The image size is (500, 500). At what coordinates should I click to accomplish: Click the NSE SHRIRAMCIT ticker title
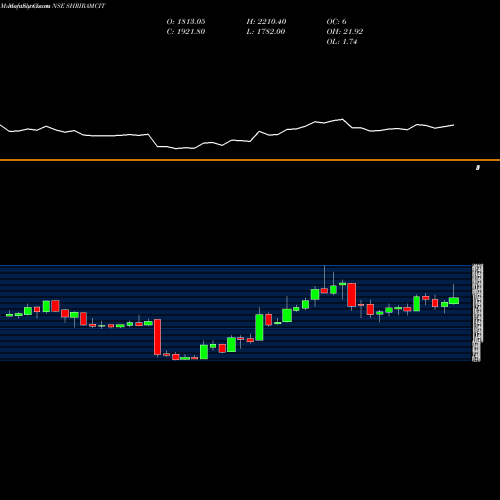pos(79,6)
